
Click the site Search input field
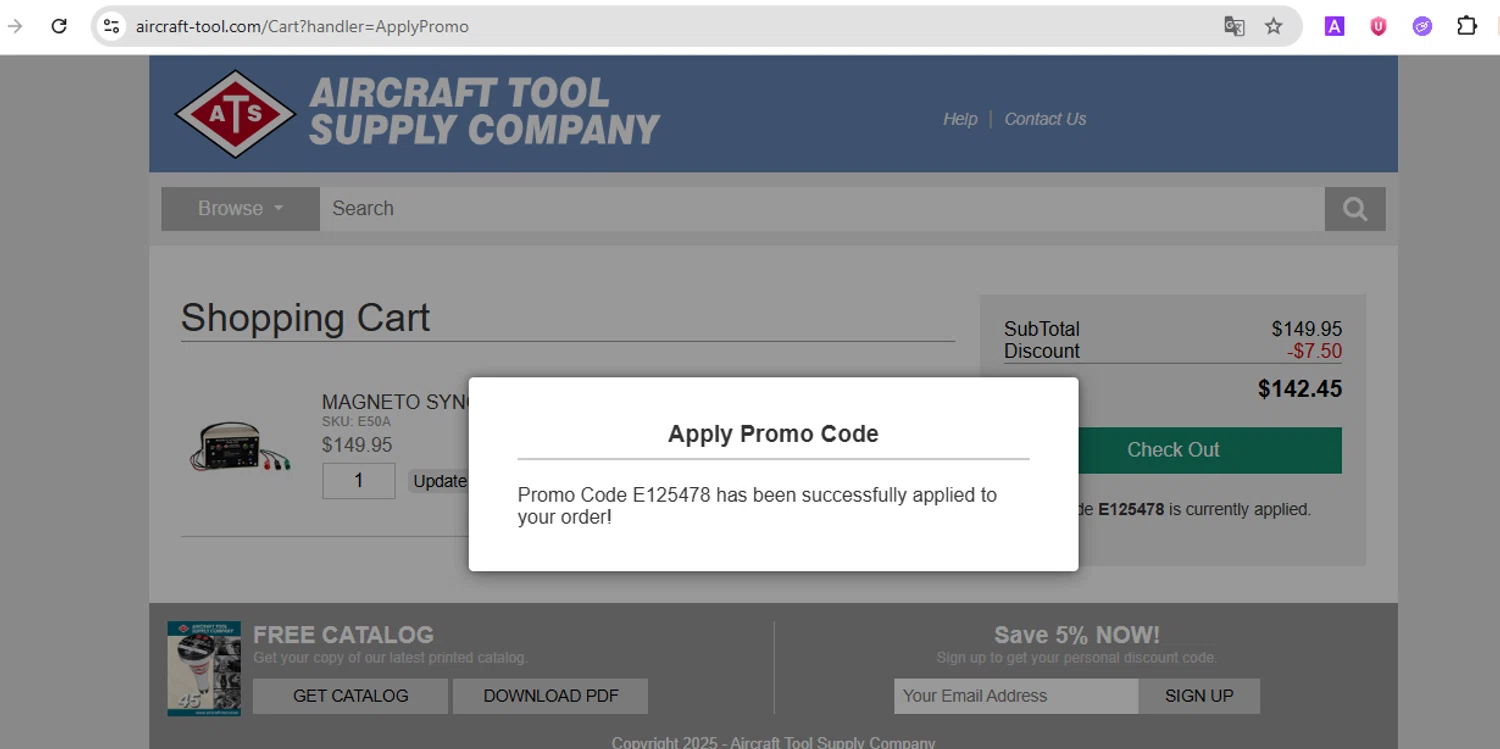point(822,209)
